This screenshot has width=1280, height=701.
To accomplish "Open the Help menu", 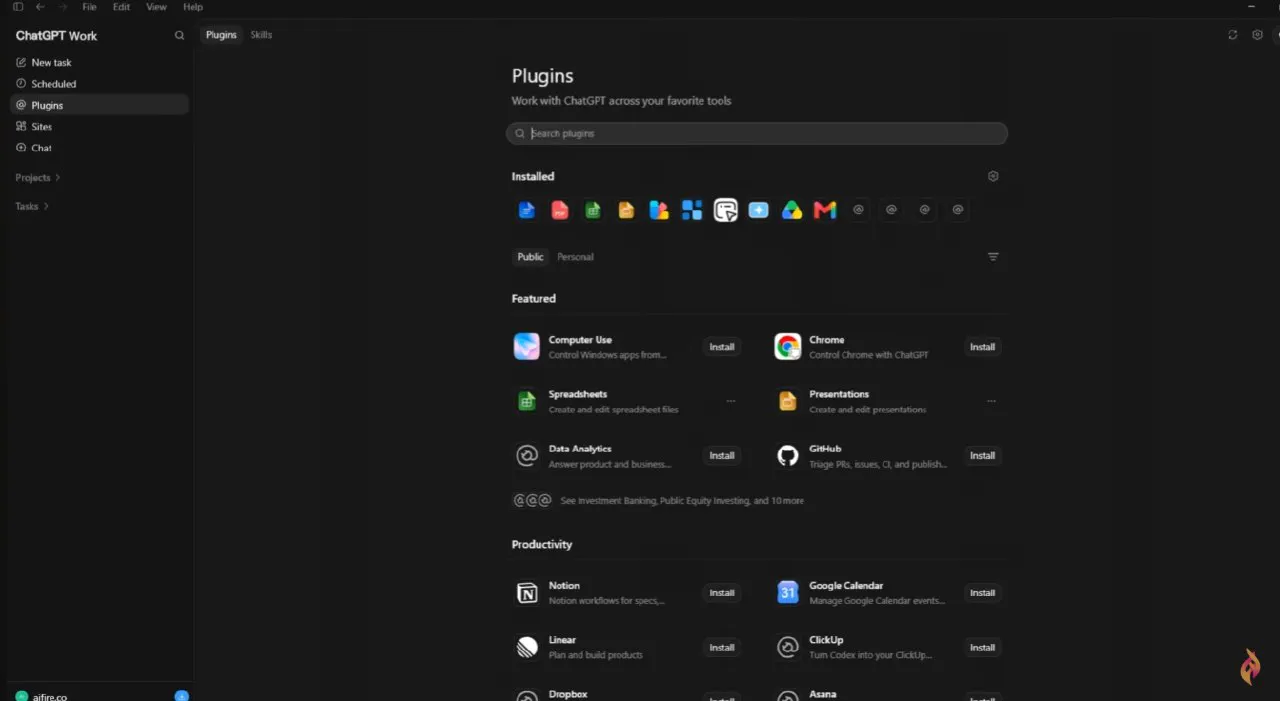I will pyautogui.click(x=193, y=7).
